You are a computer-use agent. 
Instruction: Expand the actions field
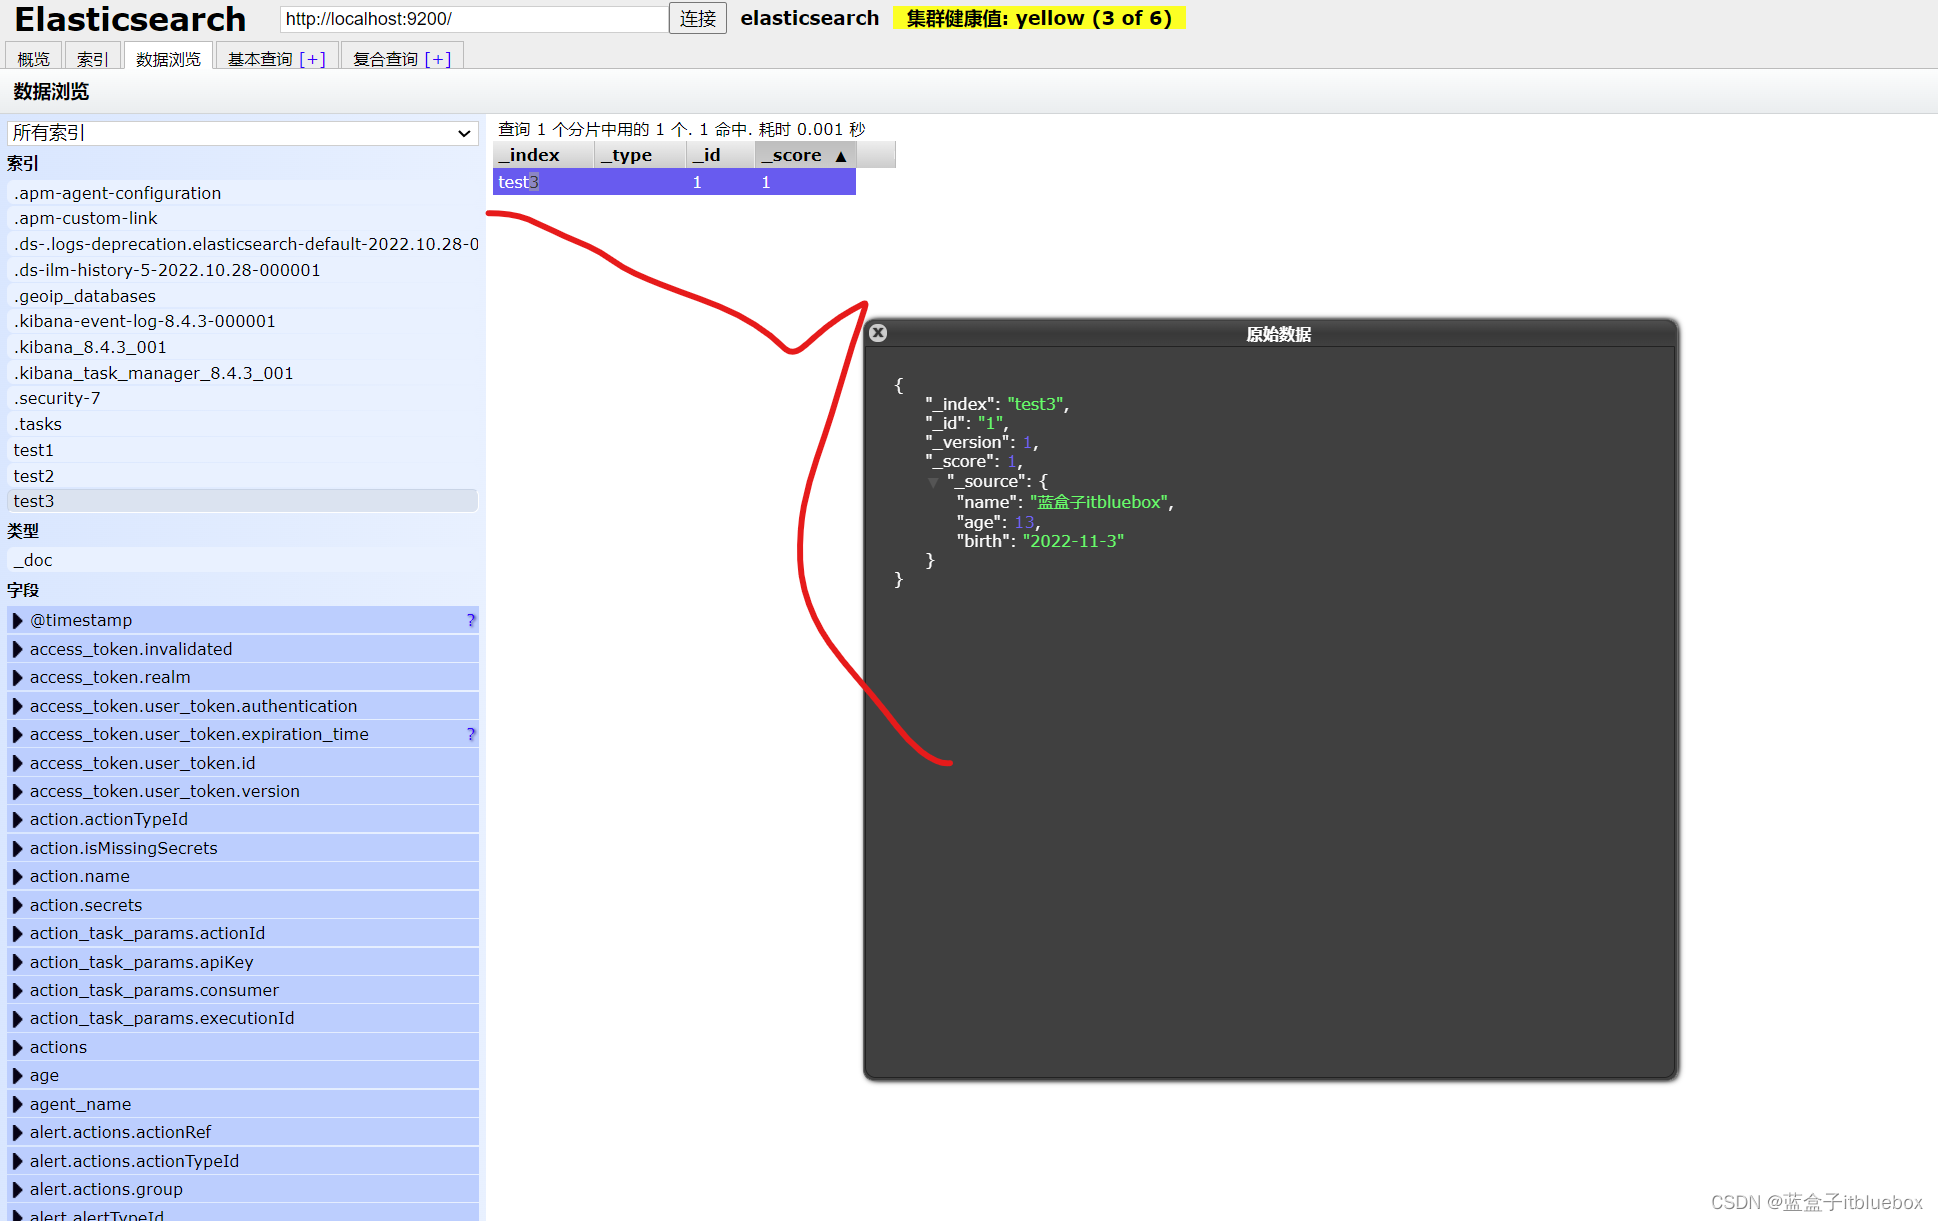click(17, 1047)
